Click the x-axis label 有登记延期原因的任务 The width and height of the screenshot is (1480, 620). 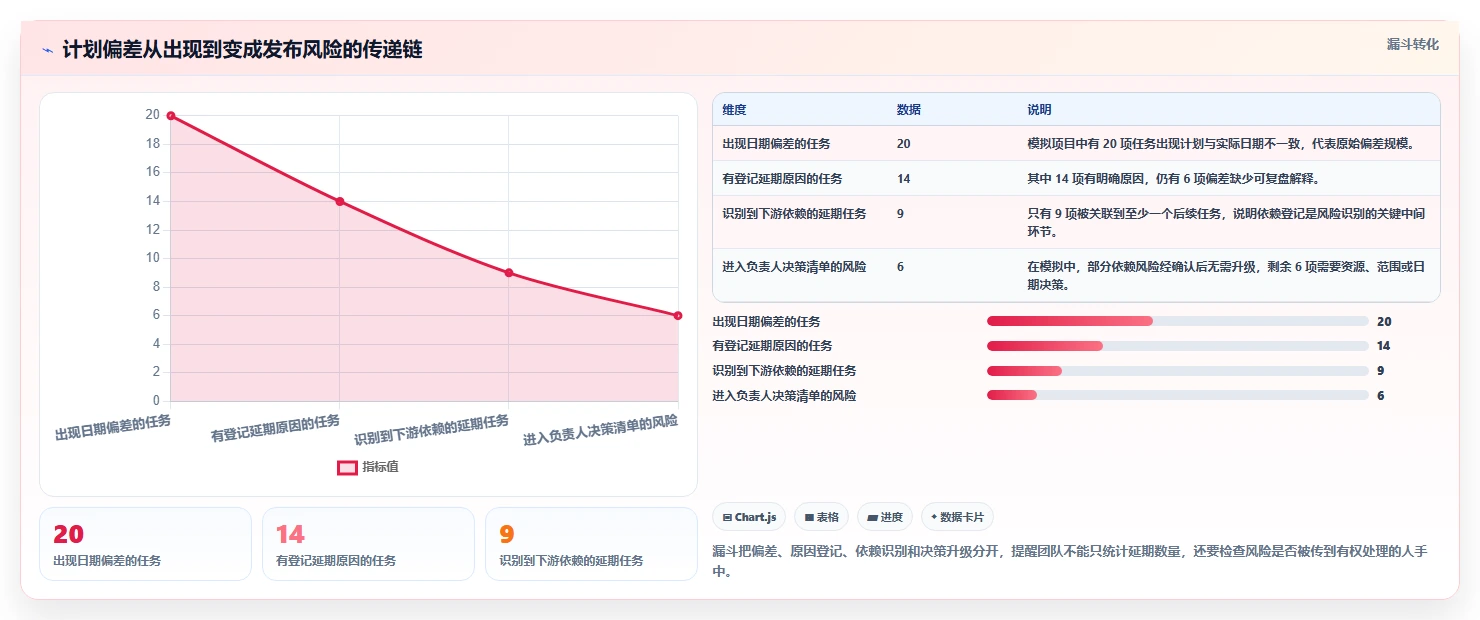point(275,429)
